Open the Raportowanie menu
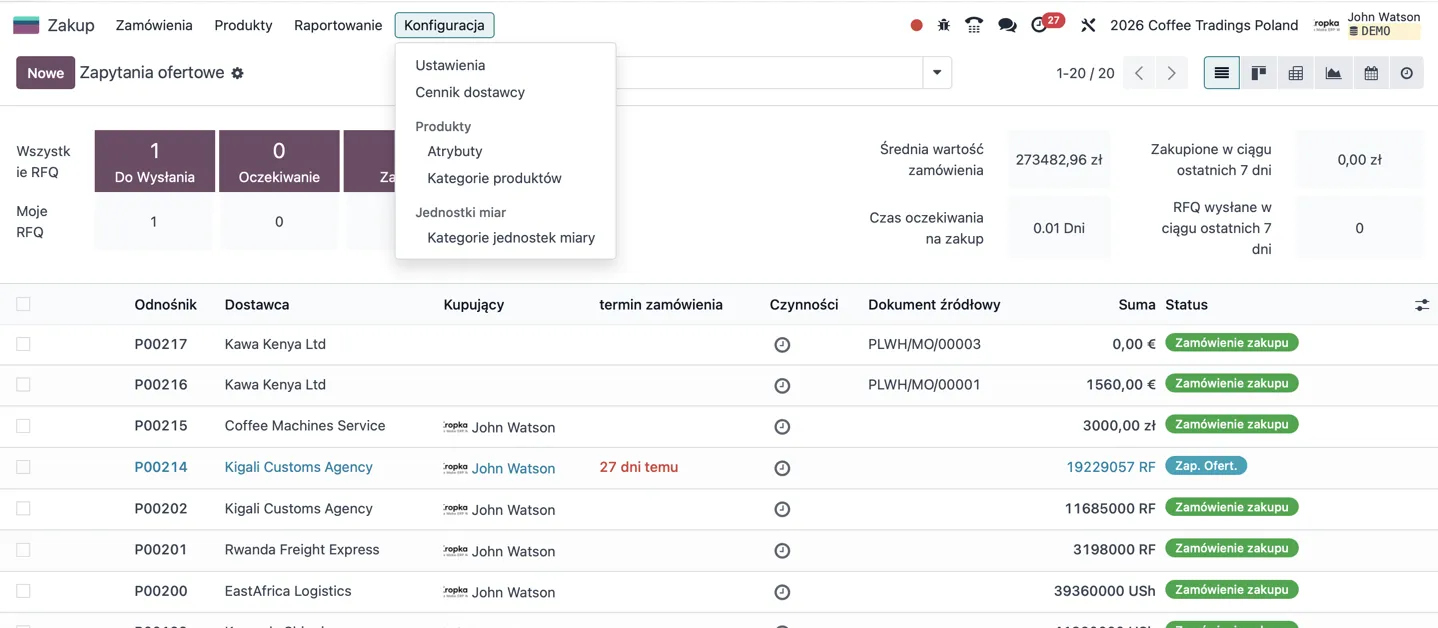The height and width of the screenshot is (628, 1438). 338,25
